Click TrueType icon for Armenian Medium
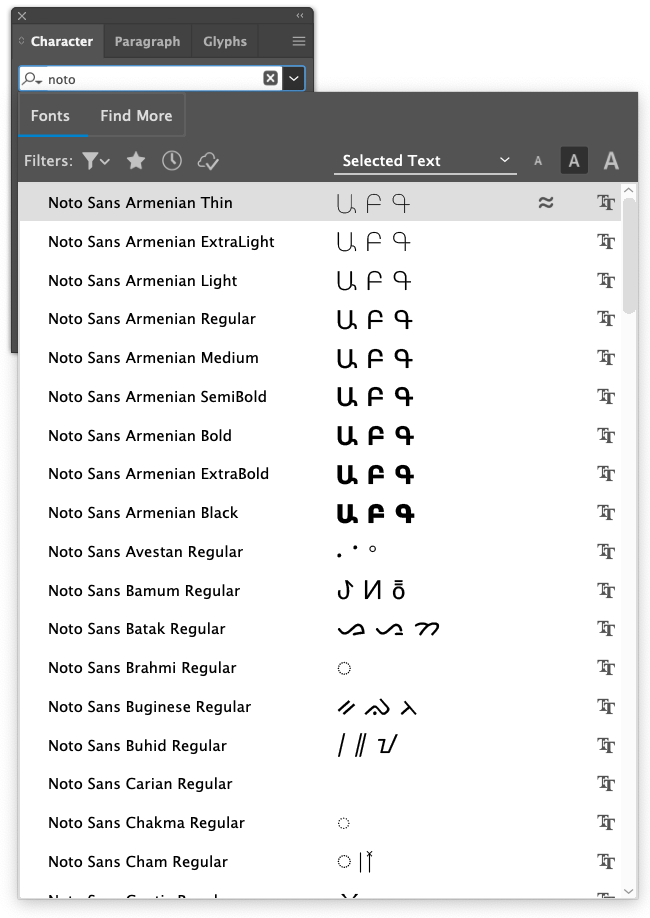The image size is (650, 918). (605, 357)
